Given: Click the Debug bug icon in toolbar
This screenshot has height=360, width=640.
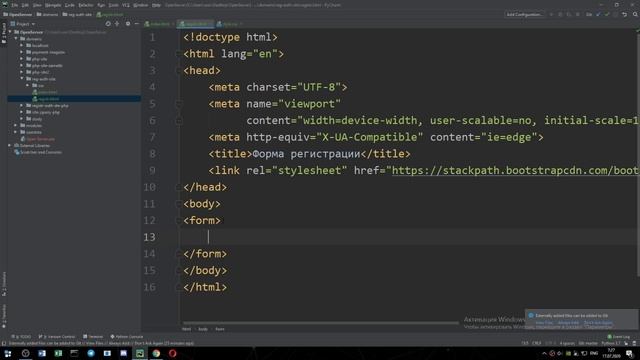Looking at the screenshot, I should pos(560,15).
